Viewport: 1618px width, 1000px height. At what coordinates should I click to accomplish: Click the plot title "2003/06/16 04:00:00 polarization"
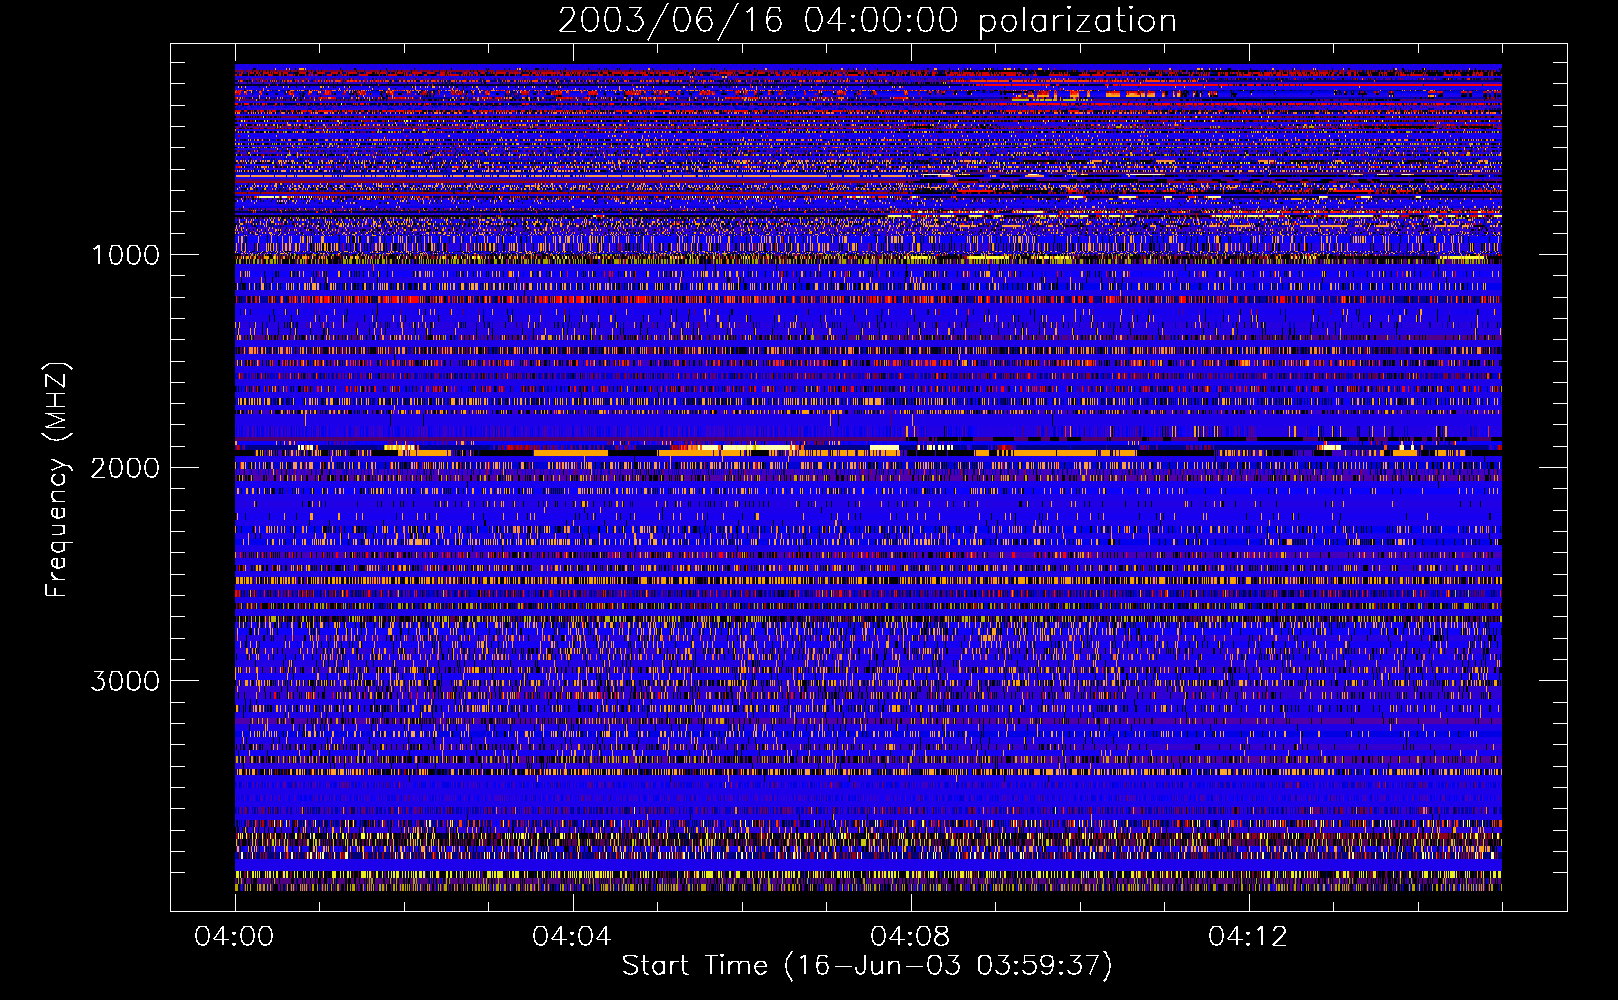tap(867, 21)
